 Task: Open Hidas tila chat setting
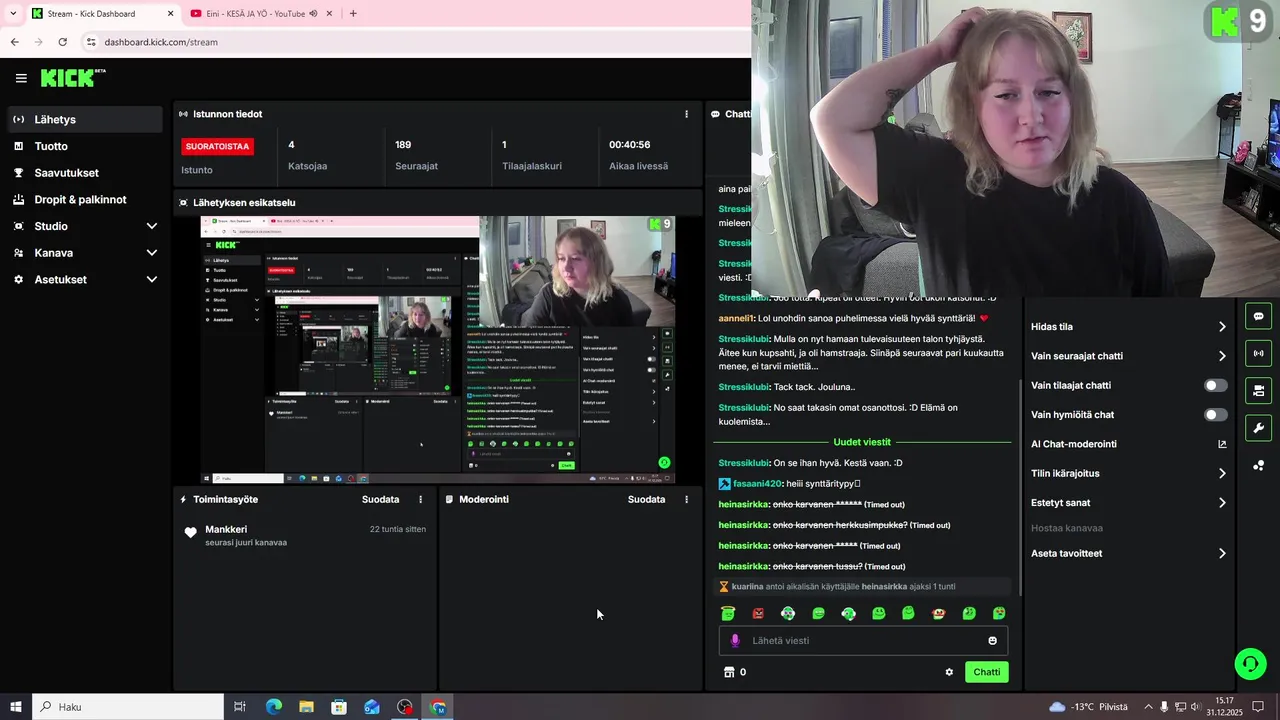click(1129, 327)
